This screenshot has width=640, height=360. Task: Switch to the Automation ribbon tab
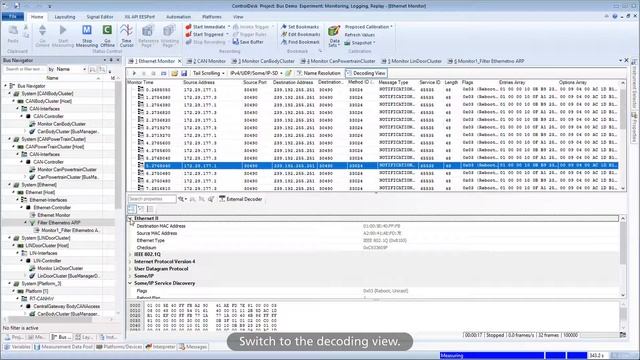point(178,17)
